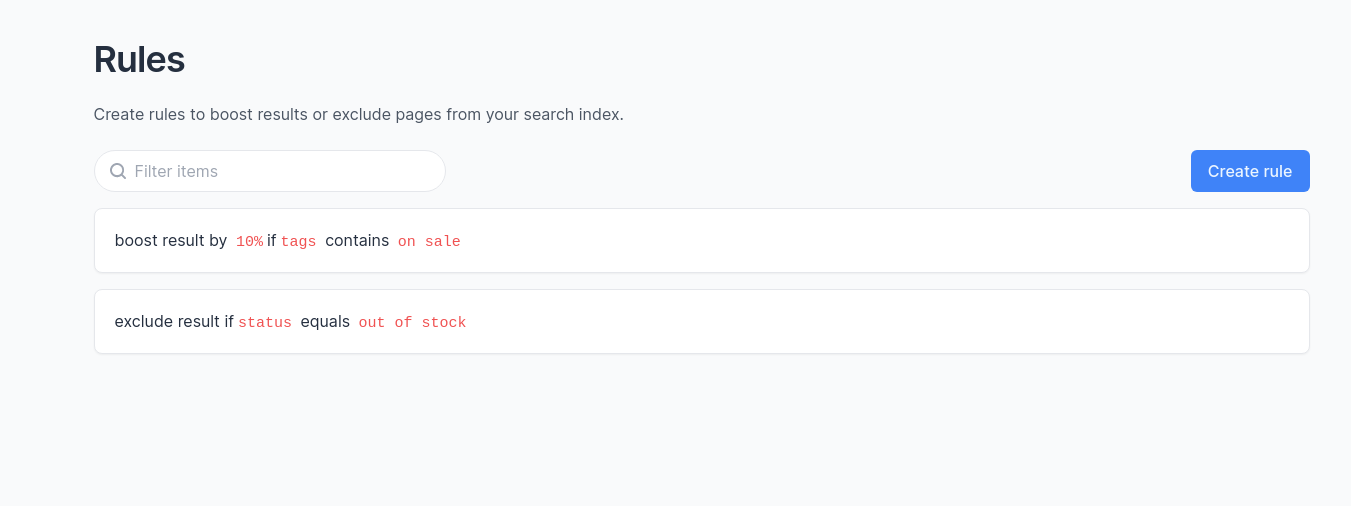Click the status field token
Image resolution: width=1351 pixels, height=506 pixels.
point(265,322)
